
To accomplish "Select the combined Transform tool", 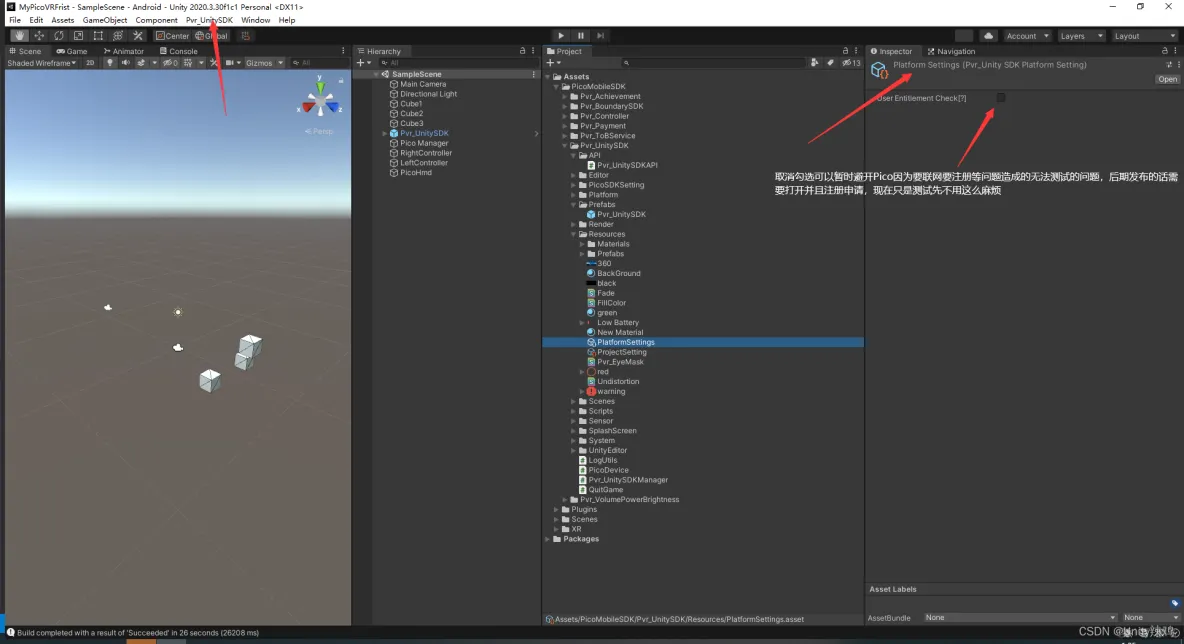I will (118, 35).
